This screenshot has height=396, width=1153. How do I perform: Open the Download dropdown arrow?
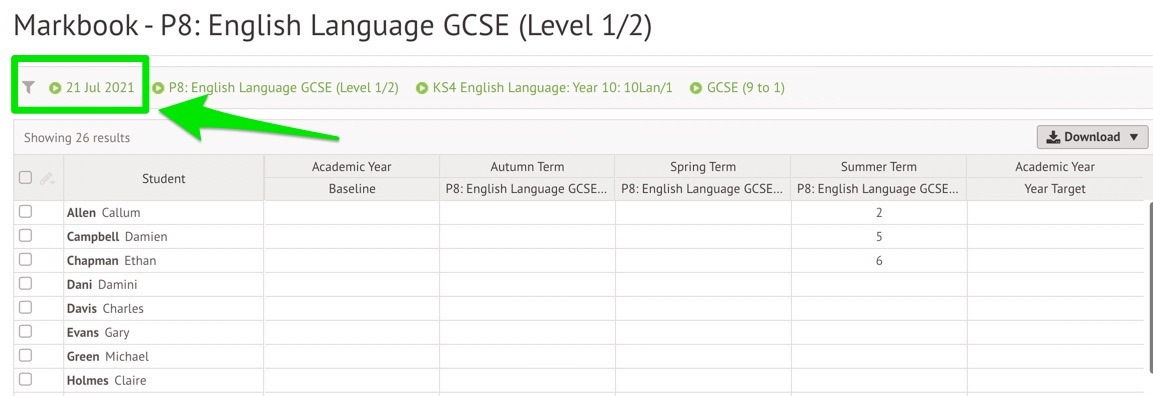click(x=1133, y=137)
